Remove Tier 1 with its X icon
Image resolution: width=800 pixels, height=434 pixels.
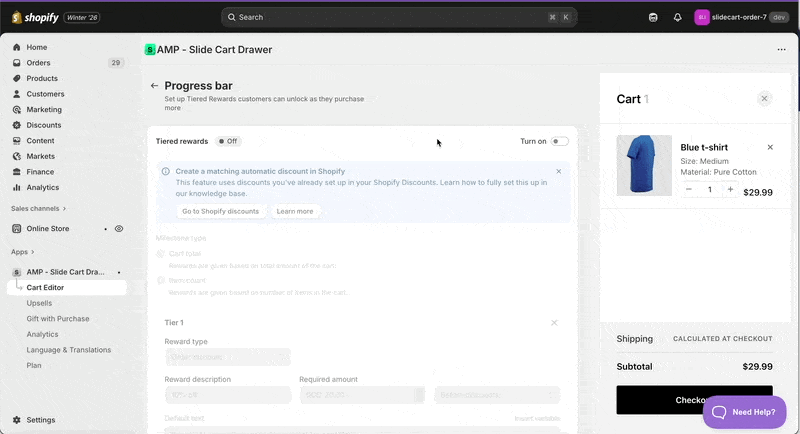(x=554, y=323)
